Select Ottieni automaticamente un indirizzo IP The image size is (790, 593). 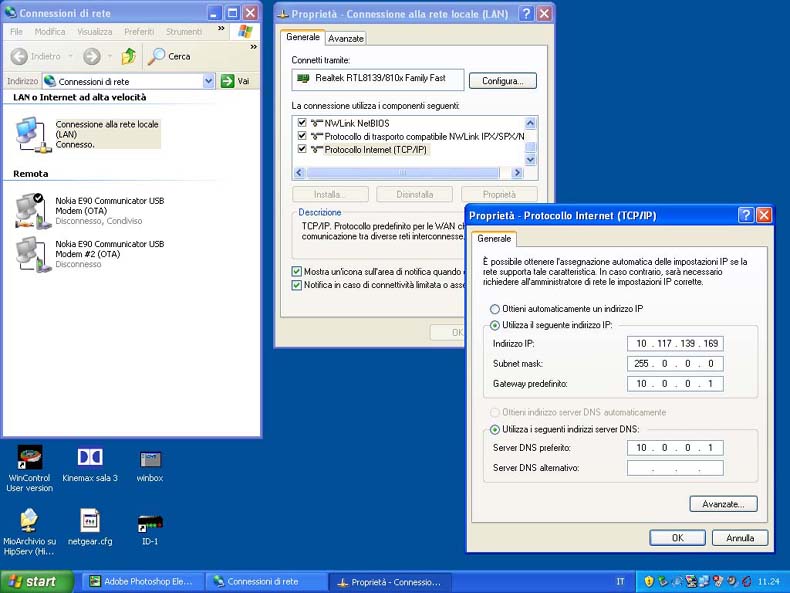495,309
